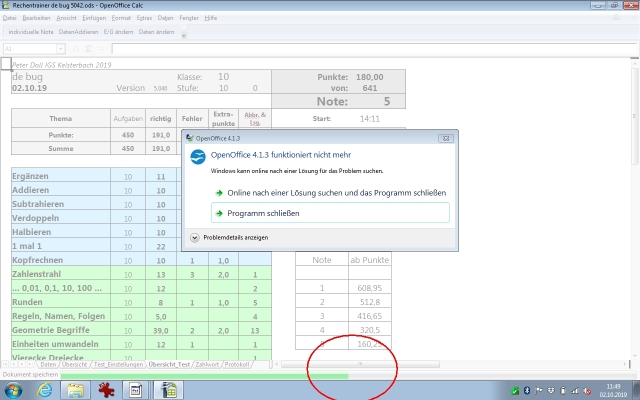
Task: Click DatenAddieren toolbar button
Action: tap(78, 32)
